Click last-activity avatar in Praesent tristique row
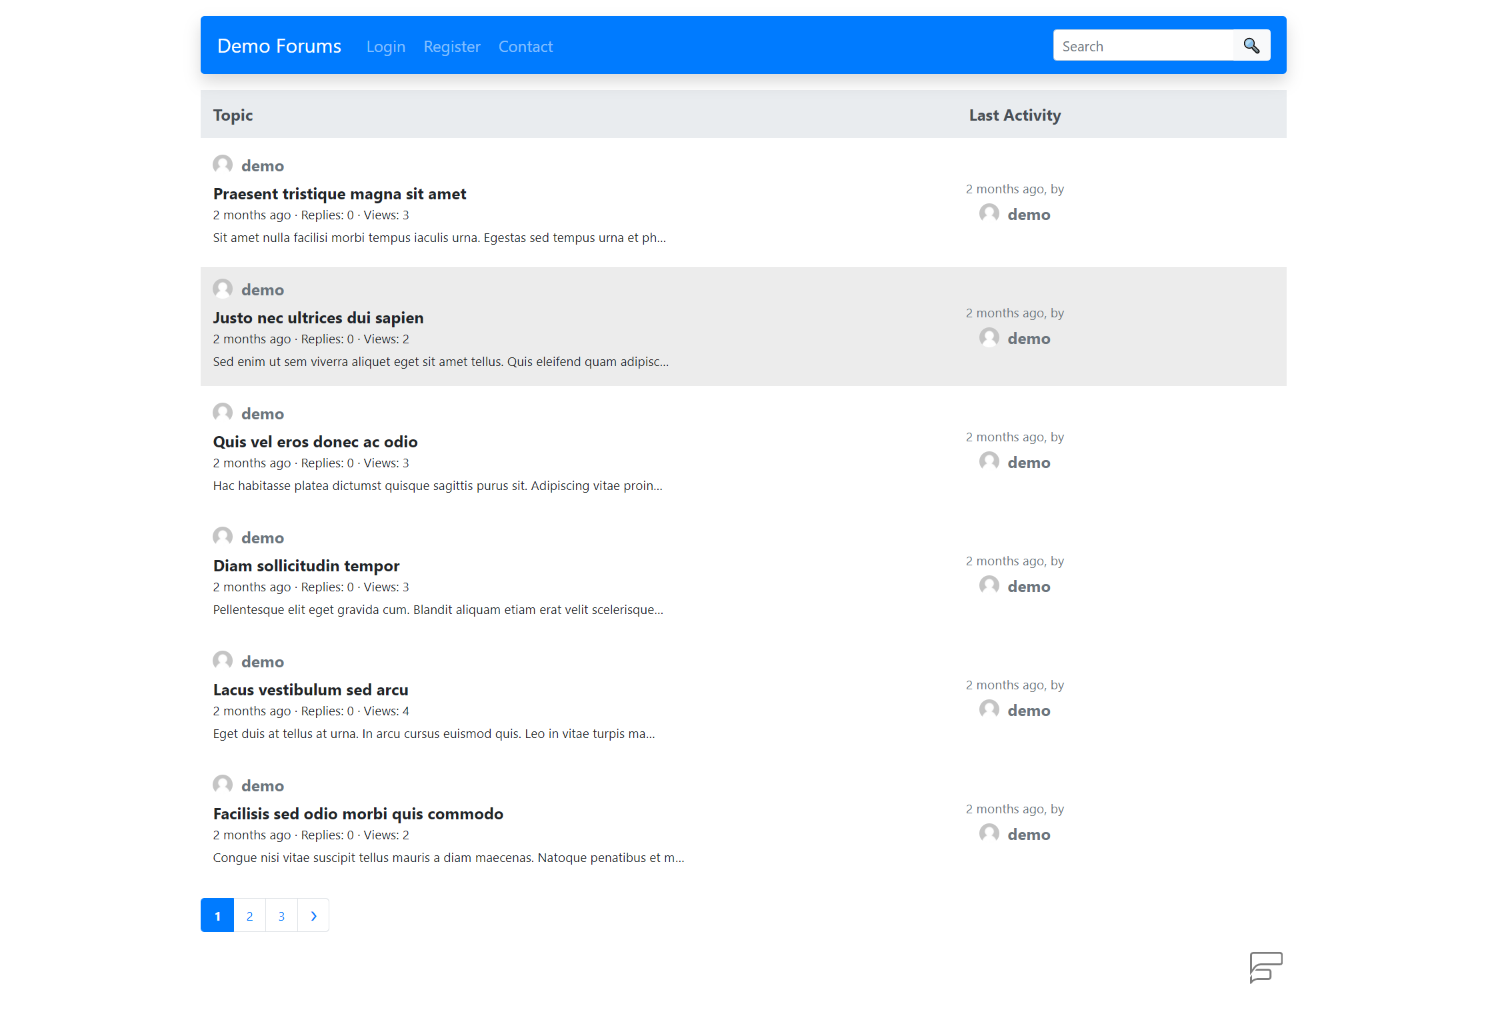The height and width of the screenshot is (1012, 1487). [989, 213]
